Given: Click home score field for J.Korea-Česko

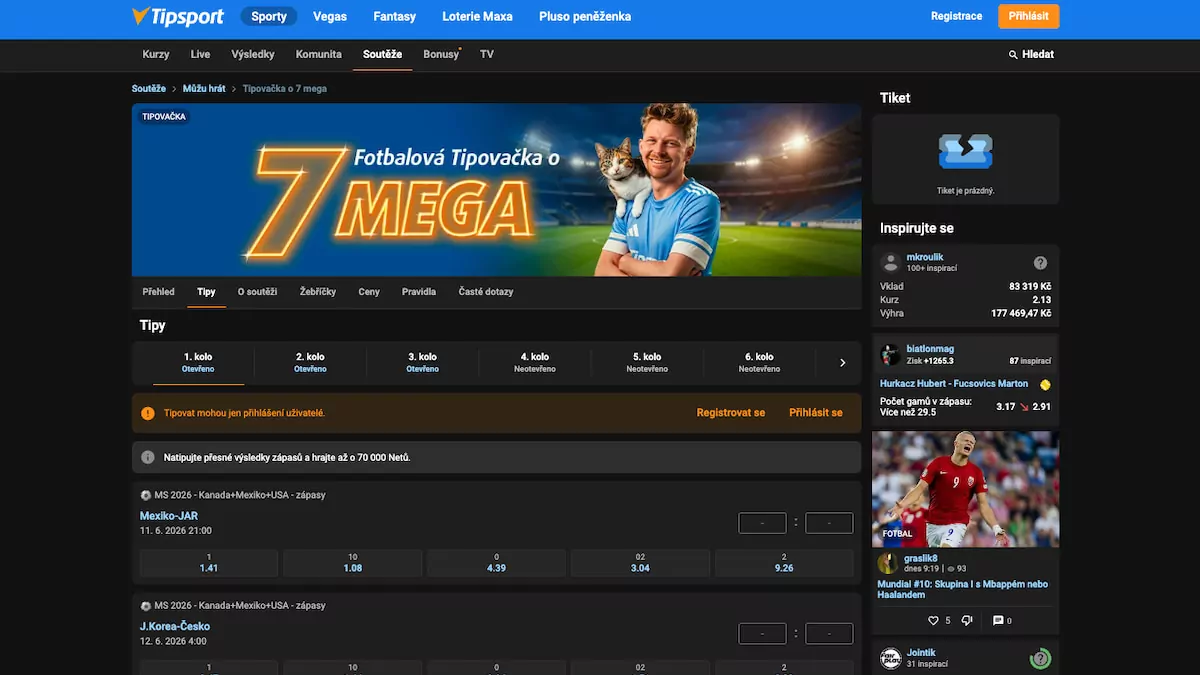Looking at the screenshot, I should pos(762,633).
